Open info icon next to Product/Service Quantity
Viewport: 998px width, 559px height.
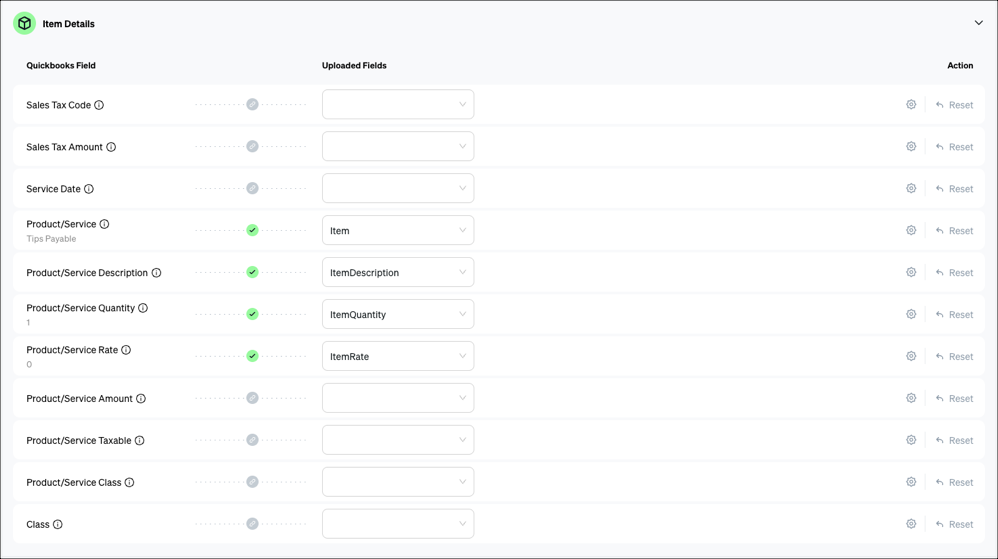pyautogui.click(x=143, y=308)
